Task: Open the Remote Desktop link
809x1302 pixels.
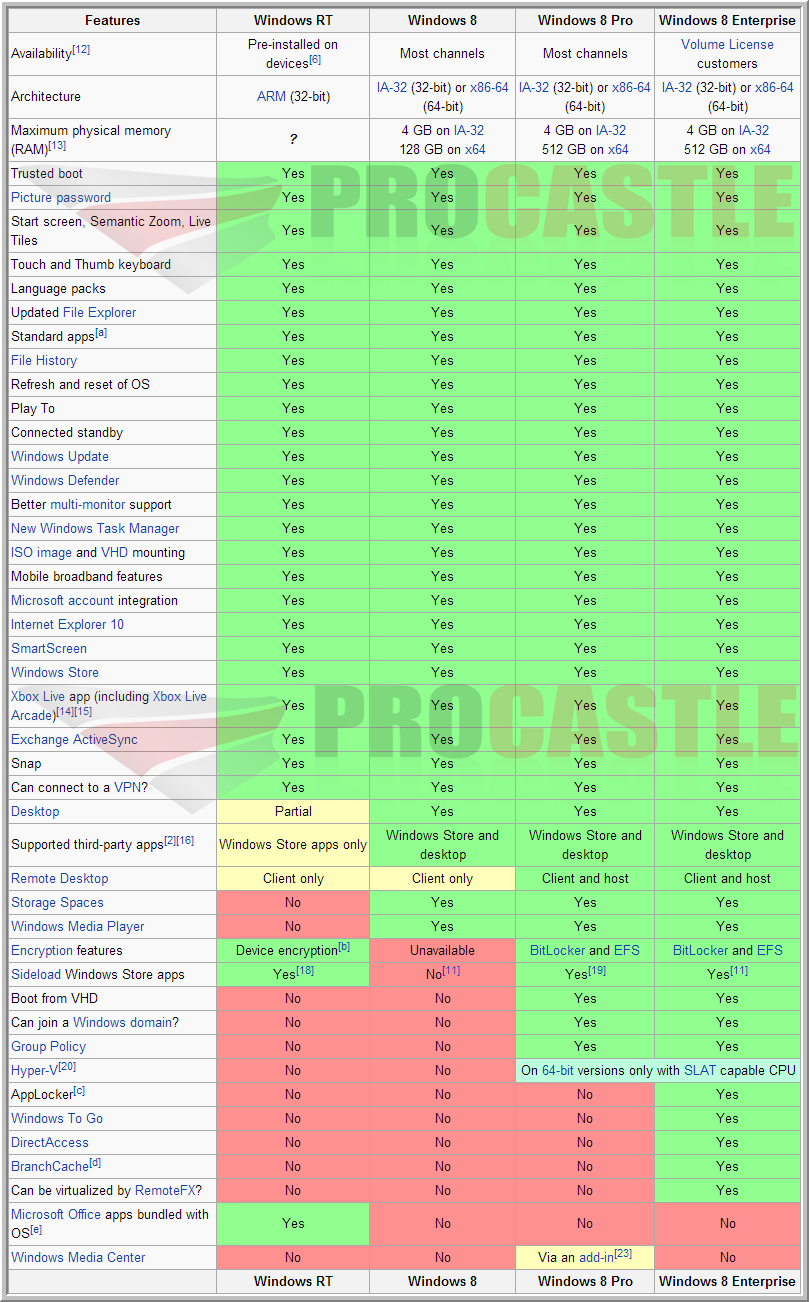Action: [x=59, y=879]
